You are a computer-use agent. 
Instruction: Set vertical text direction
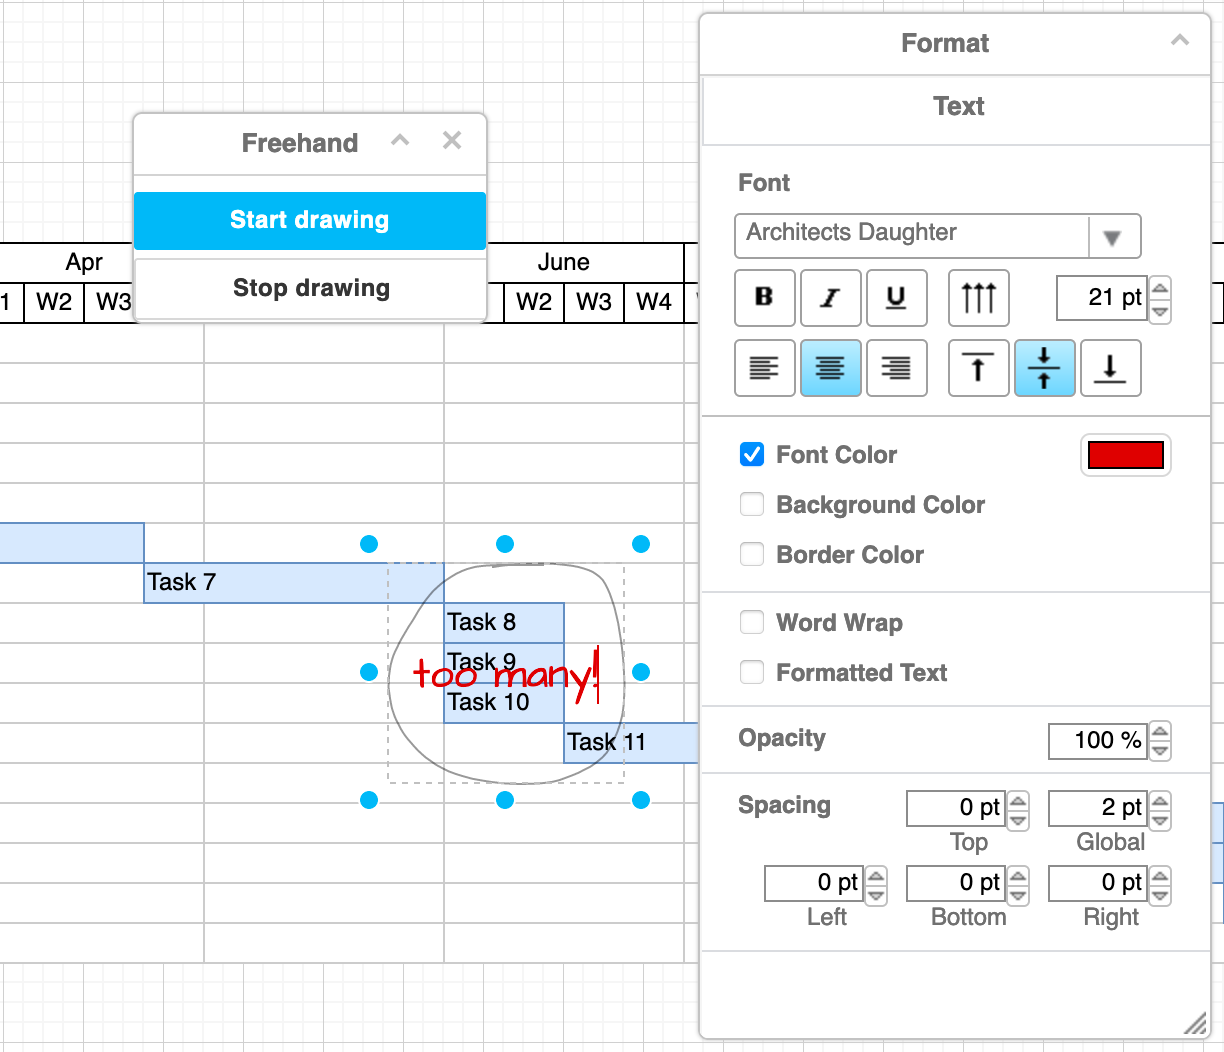coord(978,297)
